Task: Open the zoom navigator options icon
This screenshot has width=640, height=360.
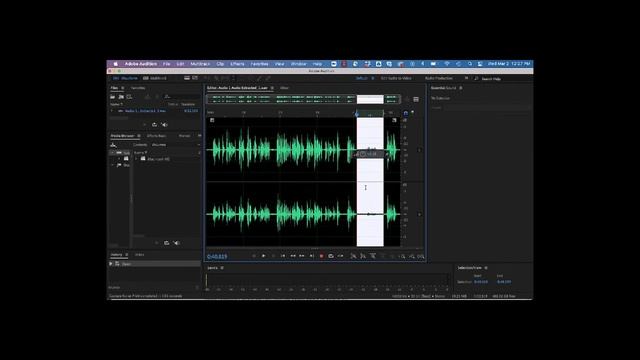Action: (x=416, y=99)
